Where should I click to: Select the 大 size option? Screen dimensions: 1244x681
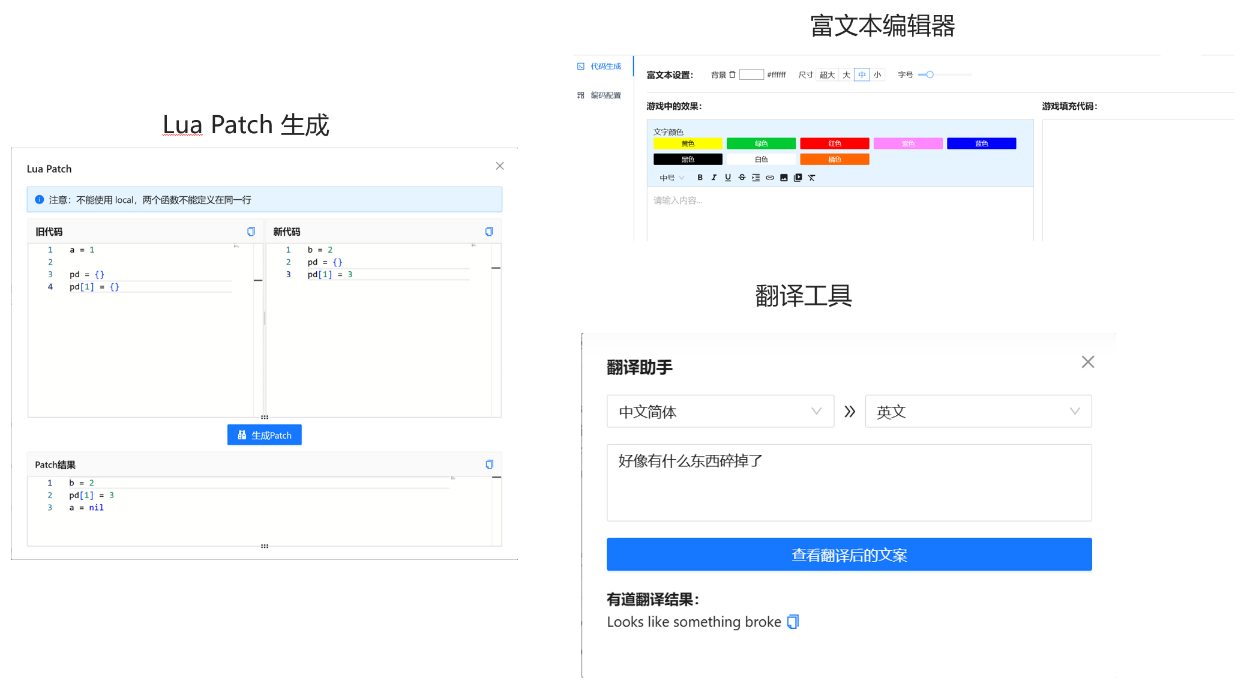[x=846, y=75]
